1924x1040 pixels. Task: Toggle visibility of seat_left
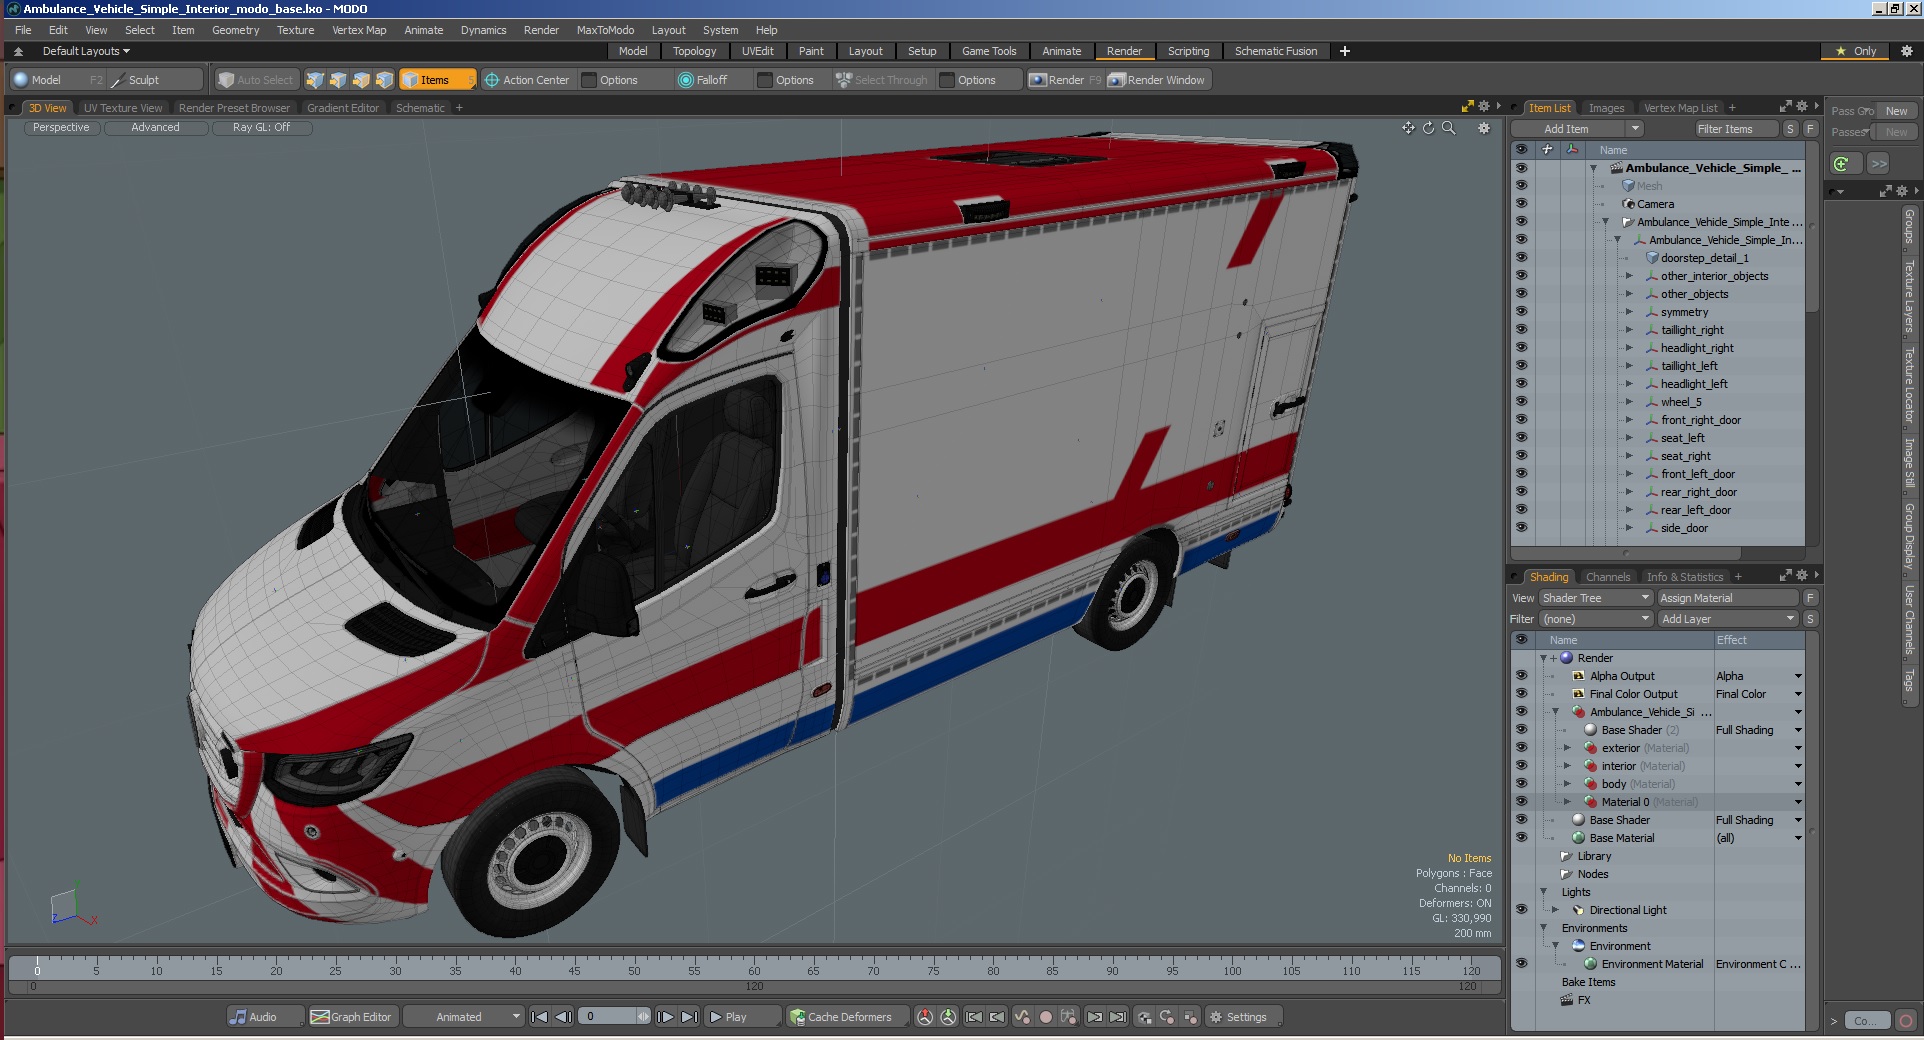coord(1521,438)
